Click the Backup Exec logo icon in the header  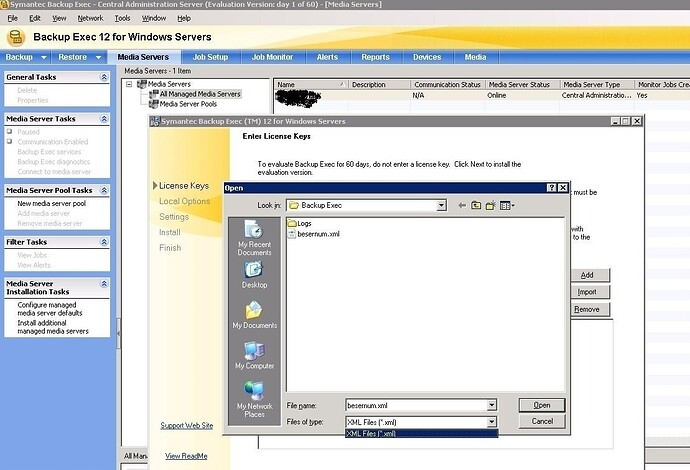[16, 37]
